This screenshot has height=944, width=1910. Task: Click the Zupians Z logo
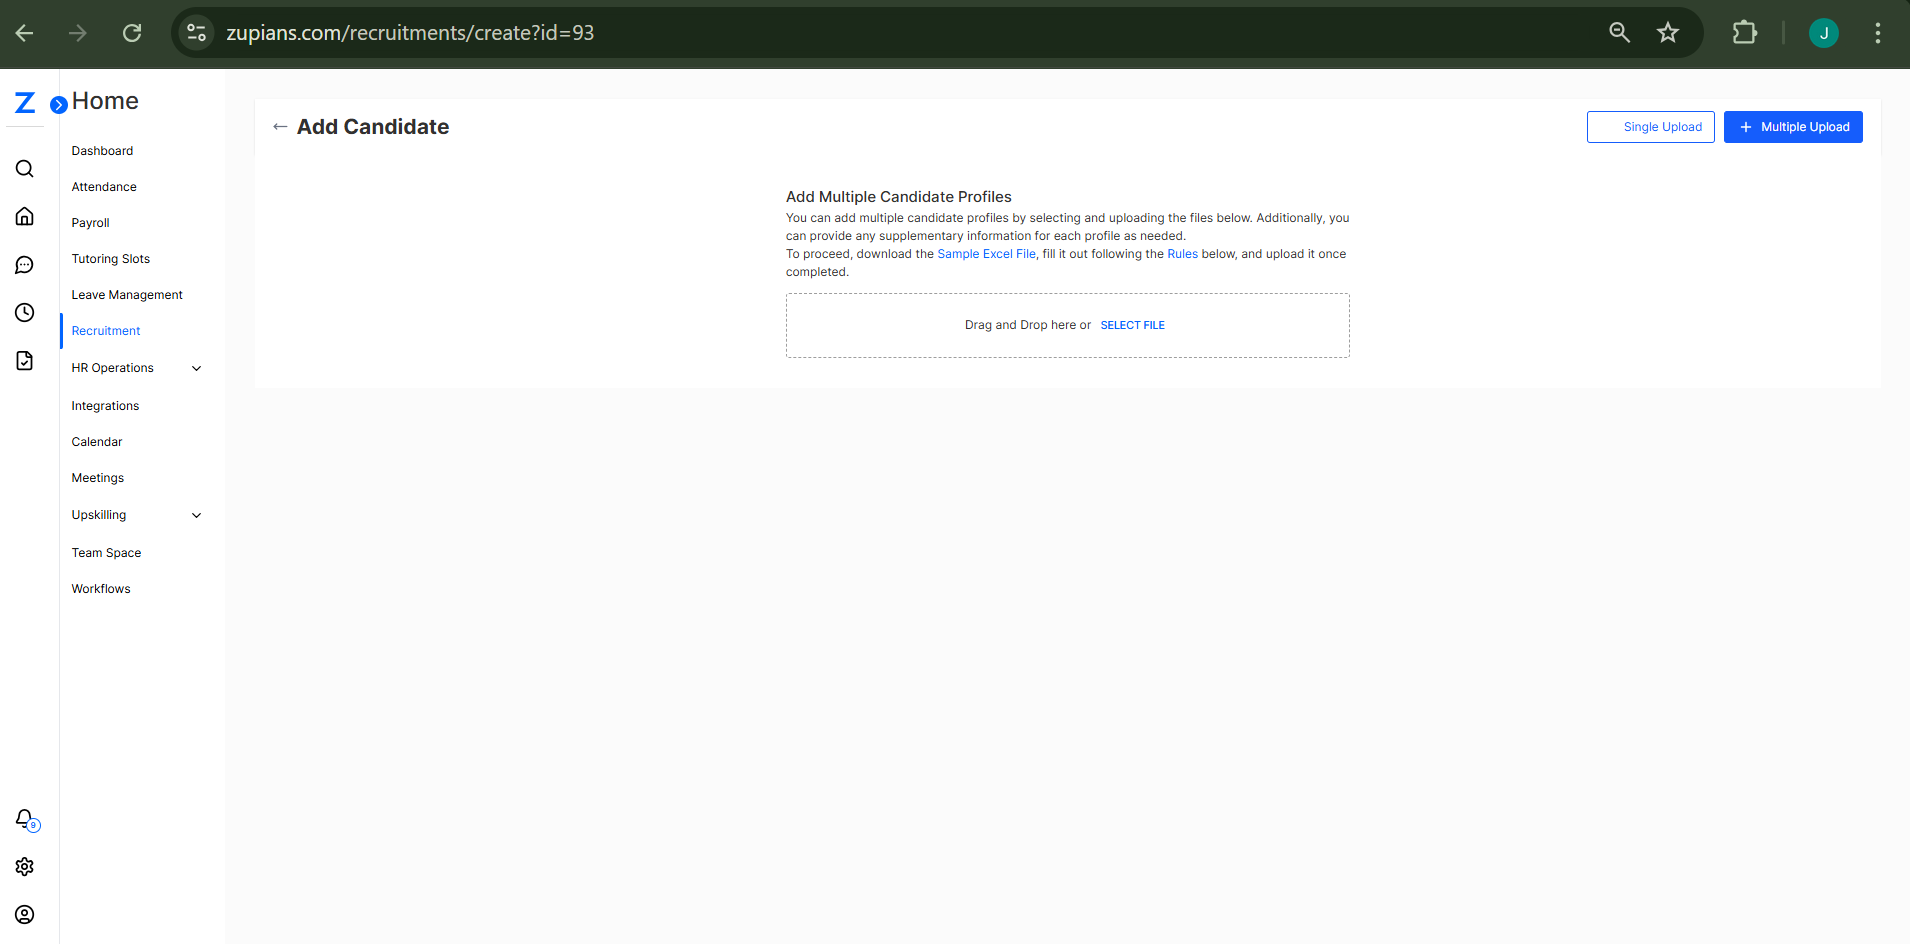[x=24, y=101]
